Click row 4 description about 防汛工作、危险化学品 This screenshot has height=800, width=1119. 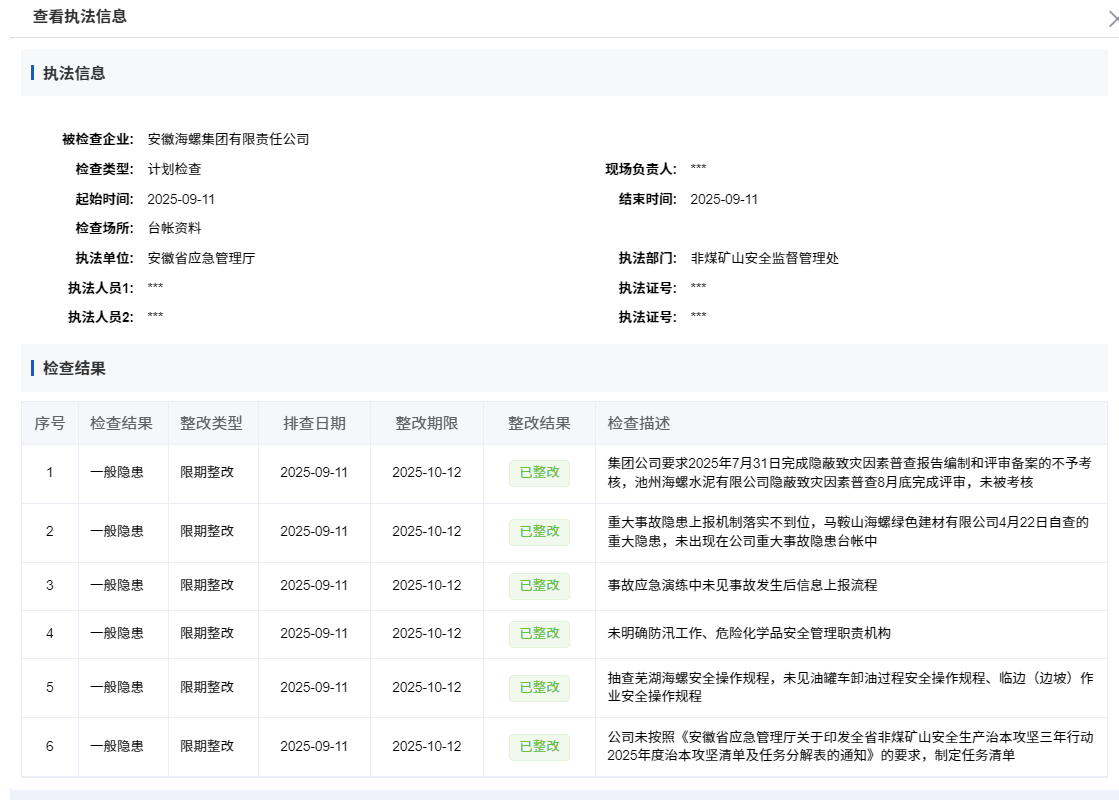click(x=749, y=633)
